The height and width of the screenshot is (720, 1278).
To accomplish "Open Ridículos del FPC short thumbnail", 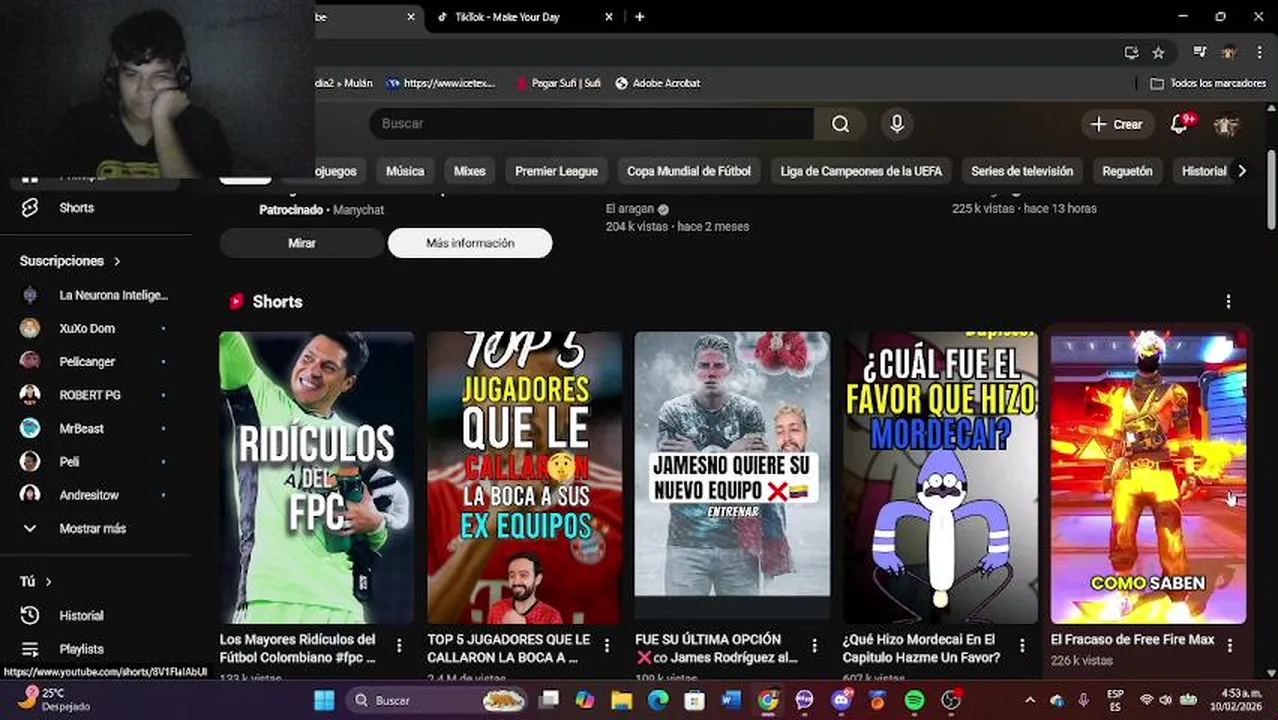I will pos(316,478).
